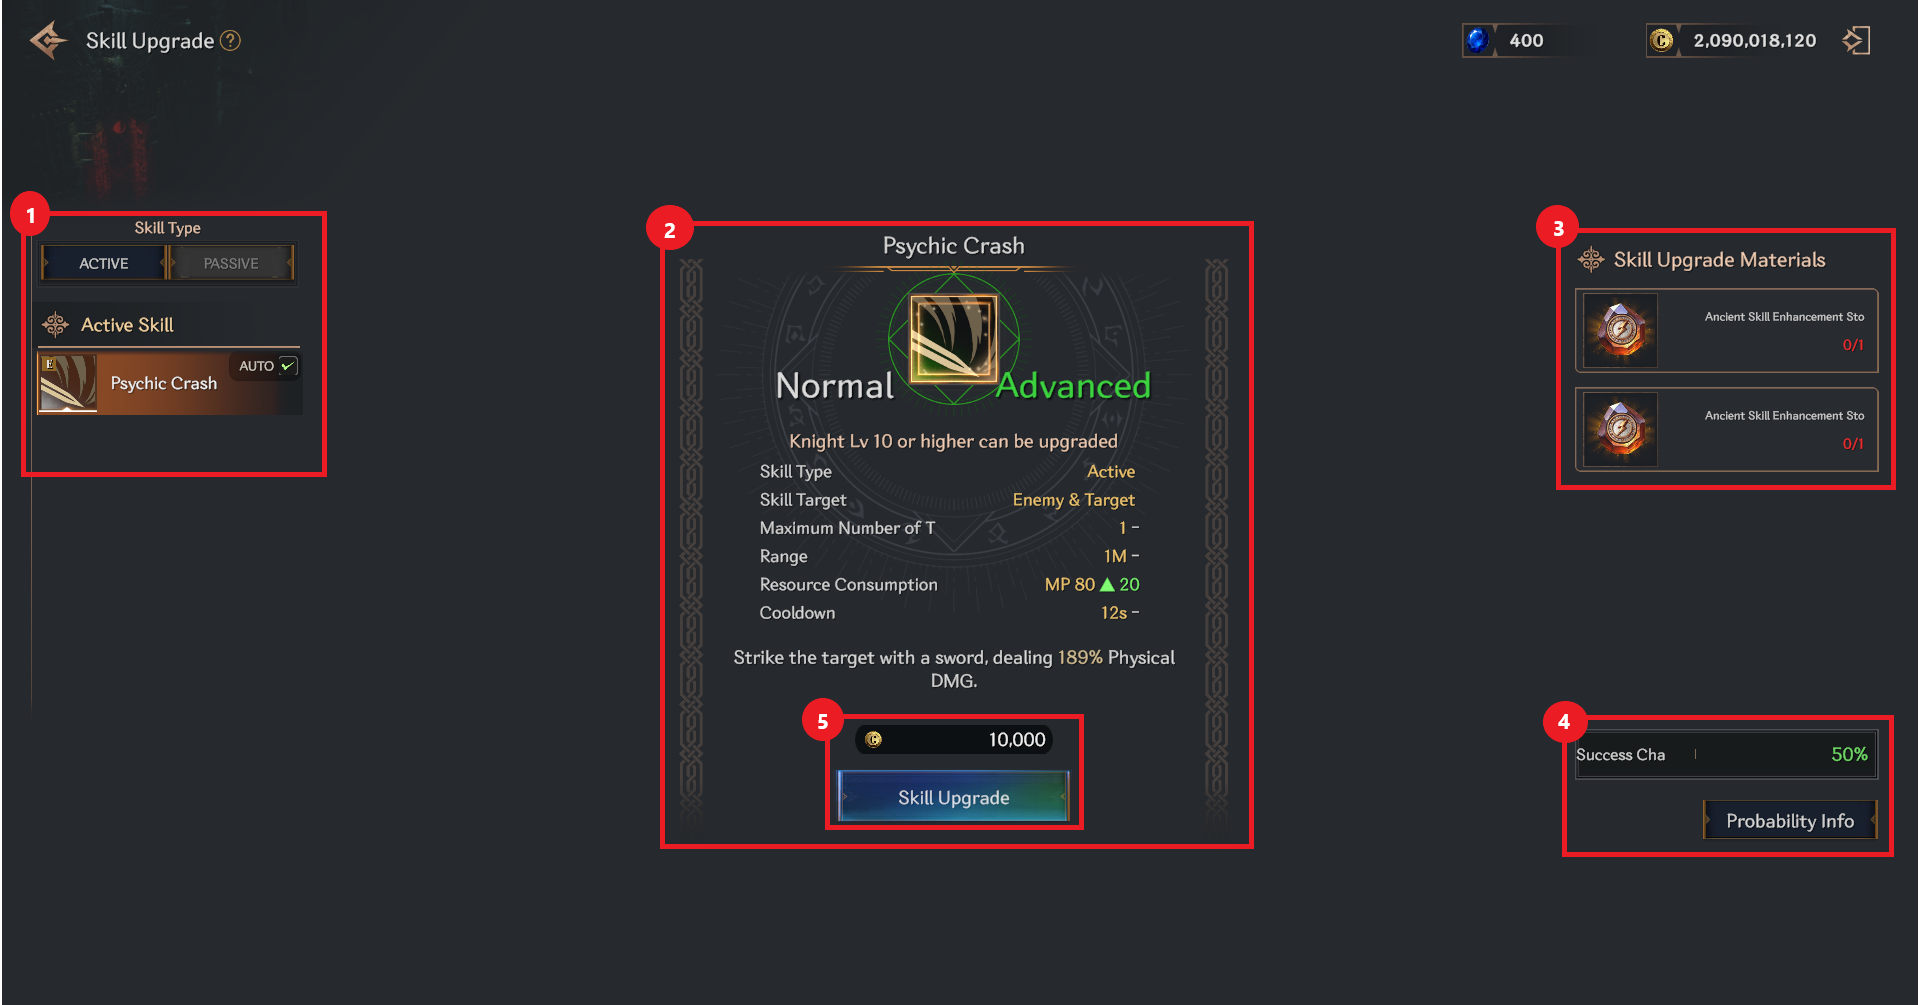Click the back arrow emblem icon
Image resolution: width=1919 pixels, height=1005 pixels.
point(48,41)
